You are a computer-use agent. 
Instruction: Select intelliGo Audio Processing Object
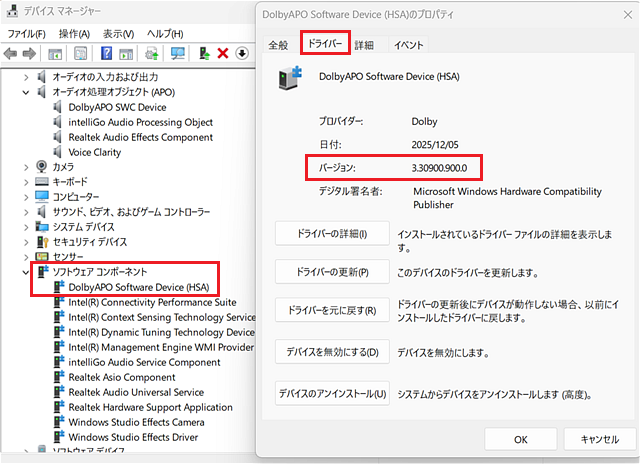[140, 122]
